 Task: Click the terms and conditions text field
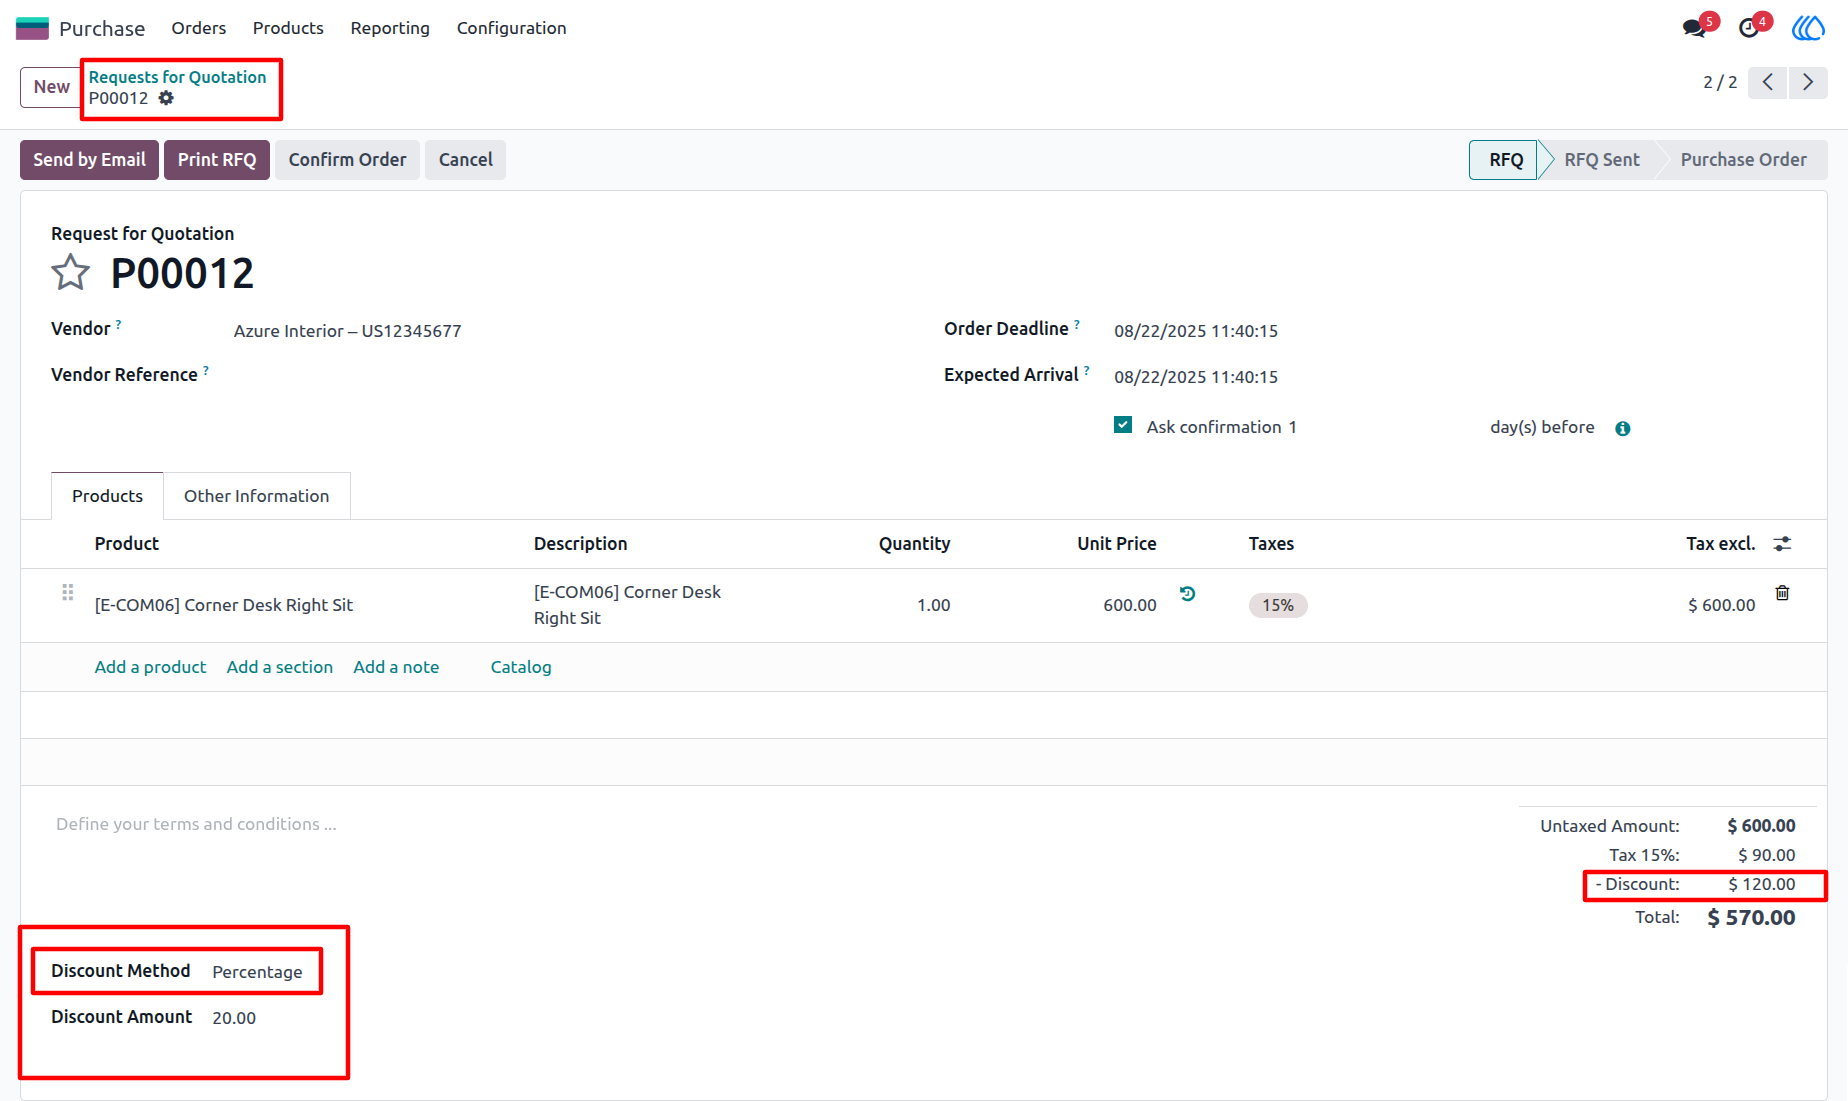pos(196,824)
